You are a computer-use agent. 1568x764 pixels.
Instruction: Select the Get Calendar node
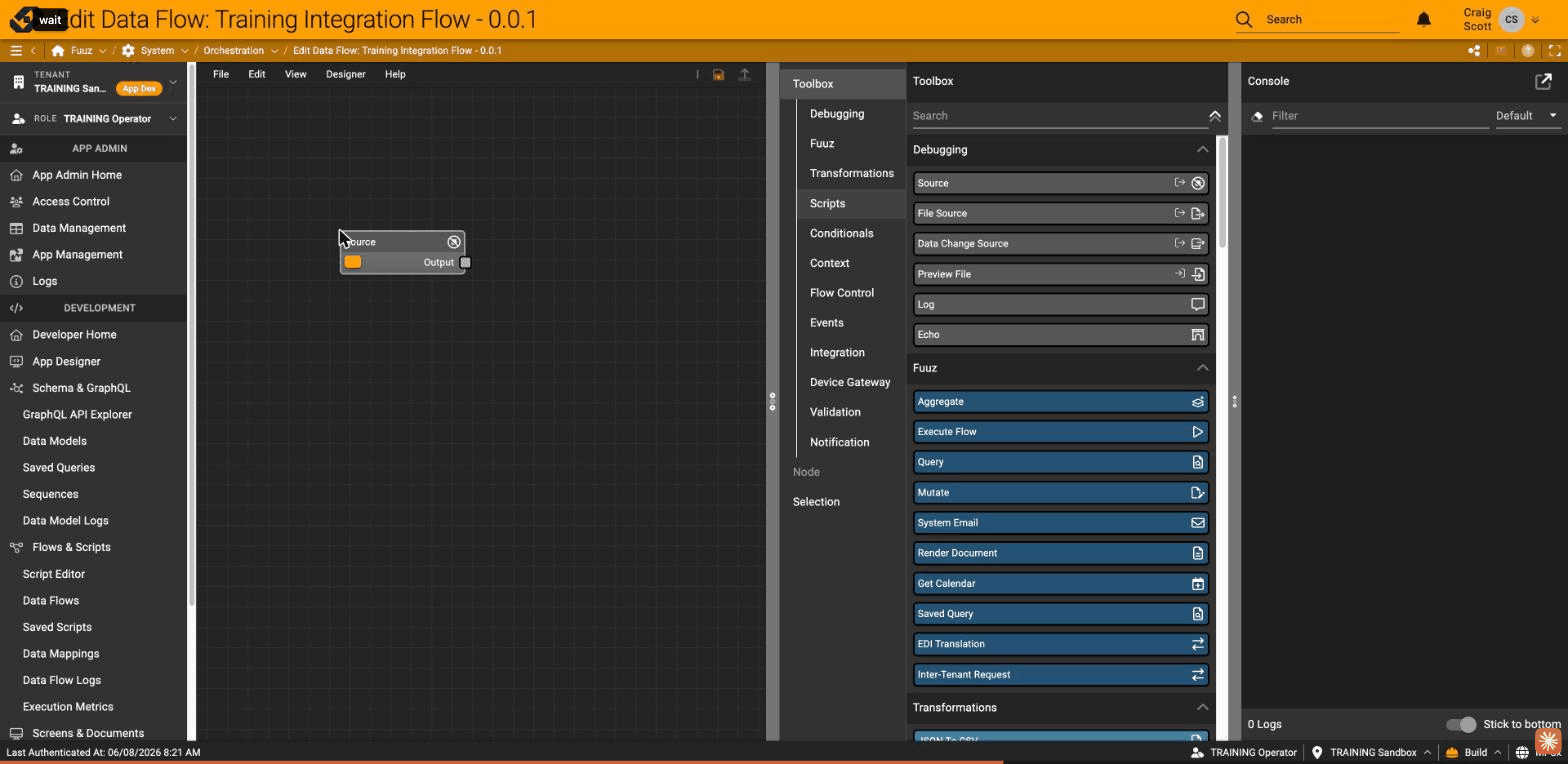(1060, 583)
